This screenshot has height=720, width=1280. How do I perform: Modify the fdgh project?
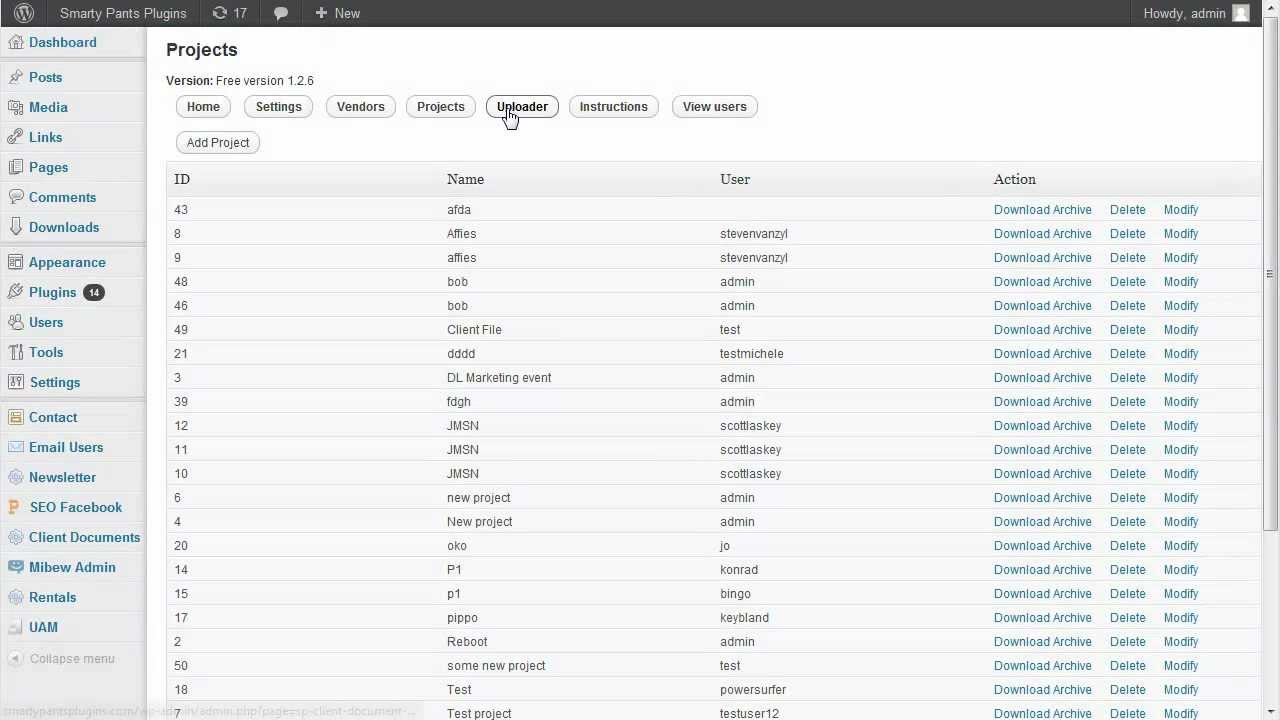(x=1180, y=402)
